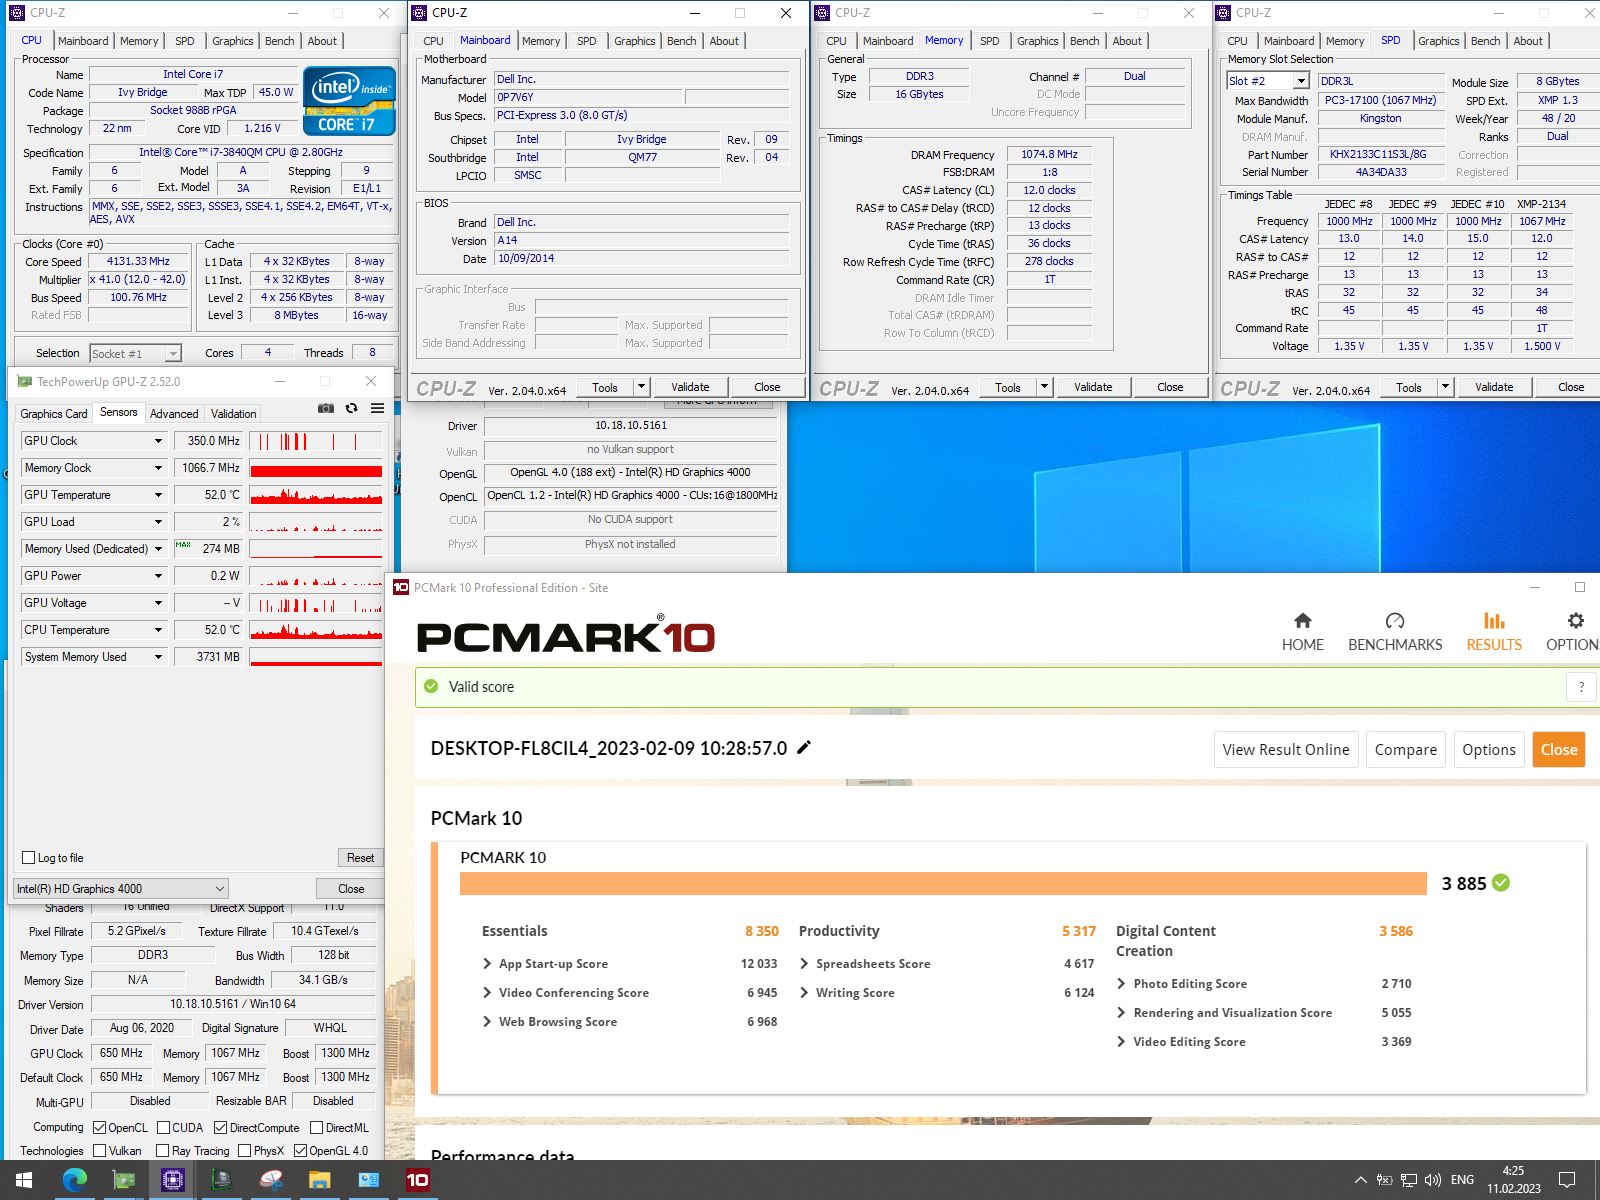Viewport: 1600px width, 1200px height.
Task: Open Tools dropdown arrow in Mainboard CPU-Z window
Action: (642, 387)
